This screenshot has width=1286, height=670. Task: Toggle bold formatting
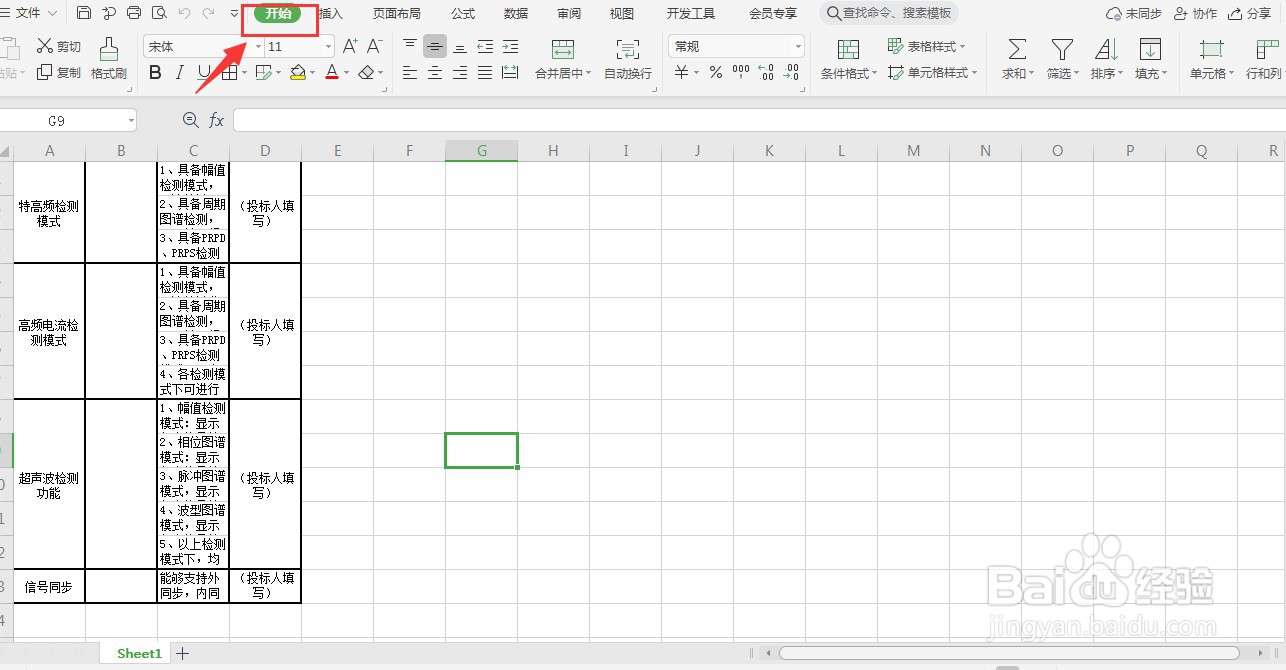point(155,72)
